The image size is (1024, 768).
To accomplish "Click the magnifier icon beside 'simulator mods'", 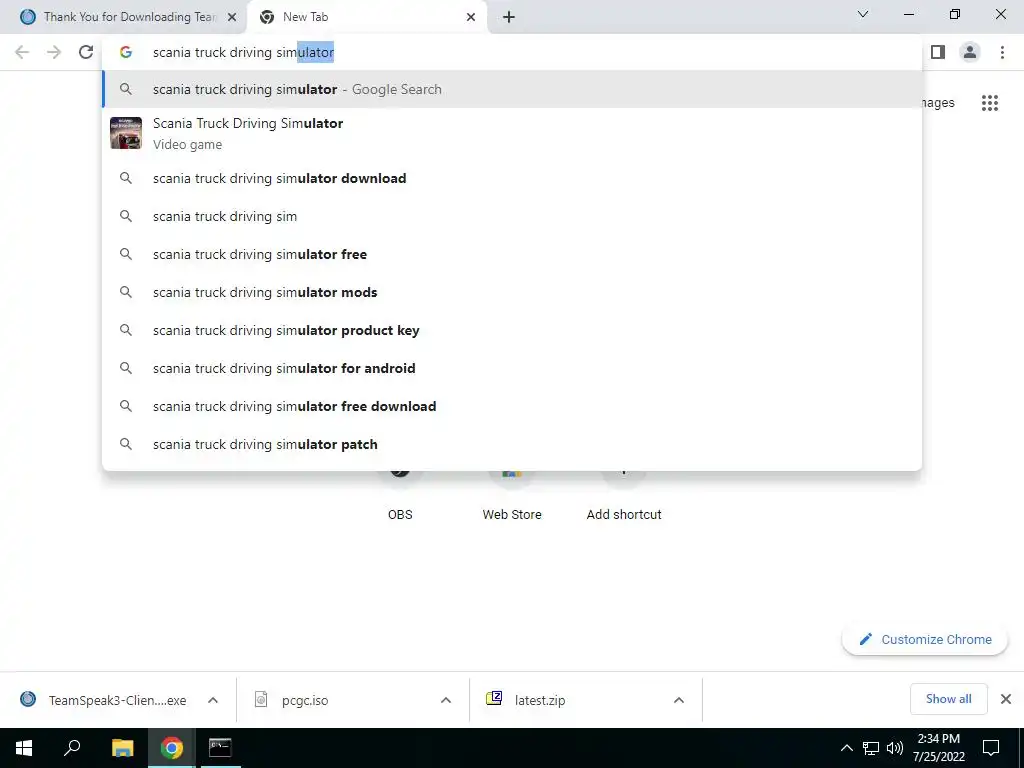I will (x=126, y=292).
